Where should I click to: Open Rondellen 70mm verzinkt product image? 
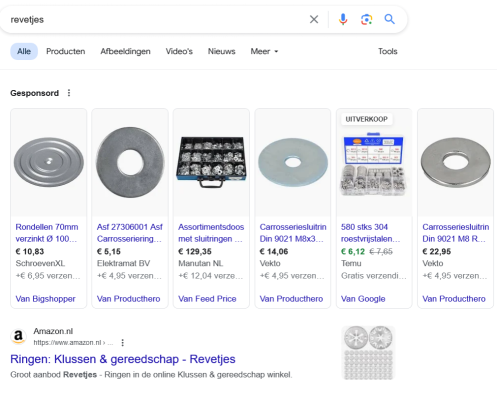tap(49, 163)
